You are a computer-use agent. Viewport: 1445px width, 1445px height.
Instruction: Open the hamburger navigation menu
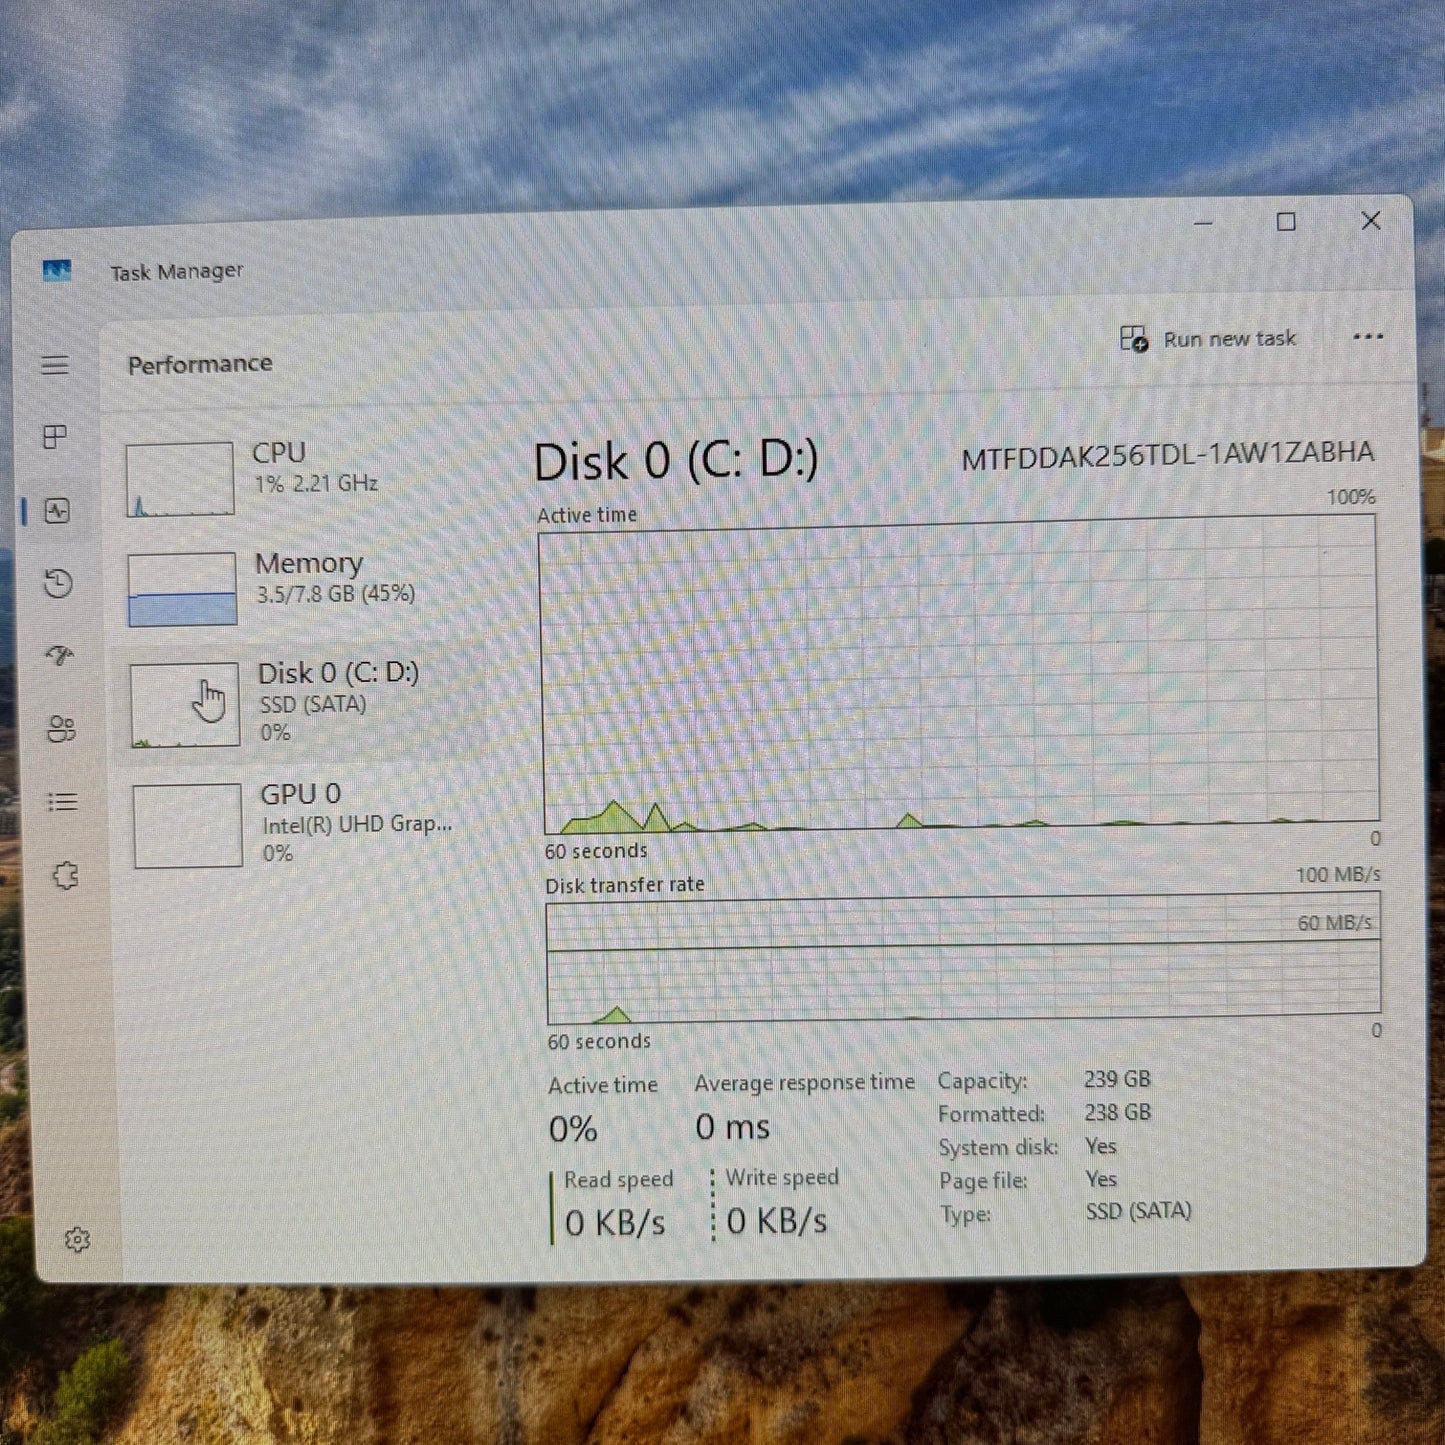55,365
